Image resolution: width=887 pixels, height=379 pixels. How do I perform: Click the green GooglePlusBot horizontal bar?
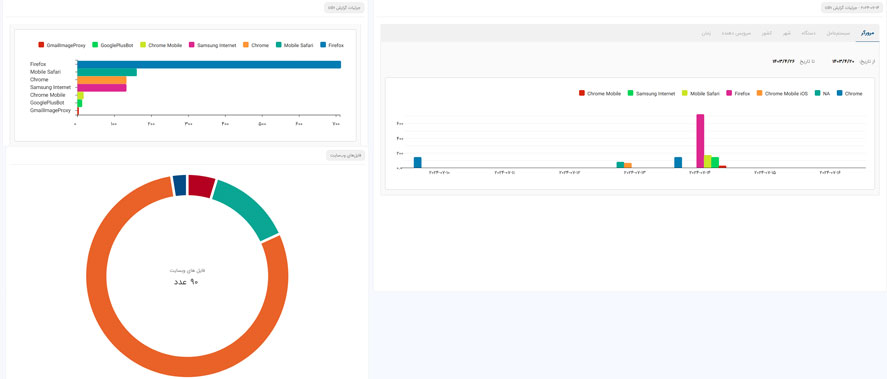79,104
